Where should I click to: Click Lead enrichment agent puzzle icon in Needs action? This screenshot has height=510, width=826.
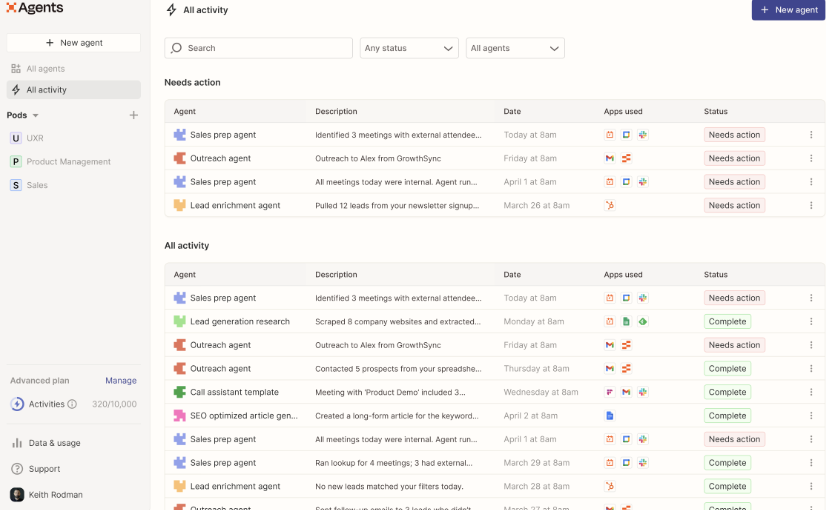(180, 205)
